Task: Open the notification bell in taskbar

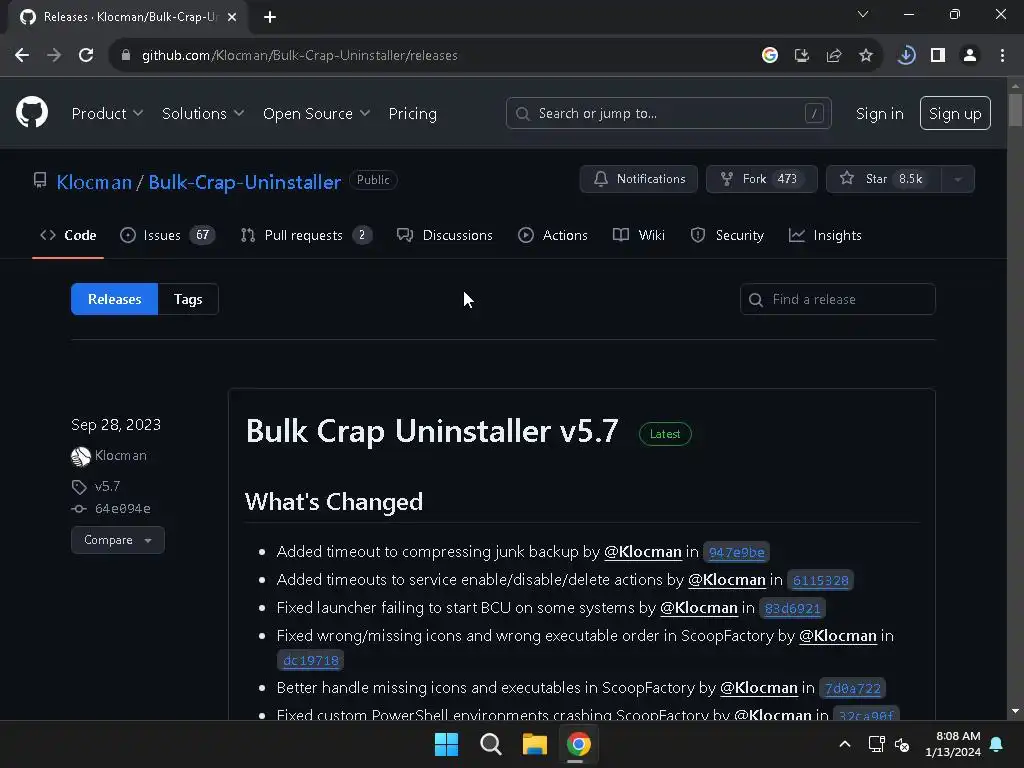Action: tap(997, 744)
